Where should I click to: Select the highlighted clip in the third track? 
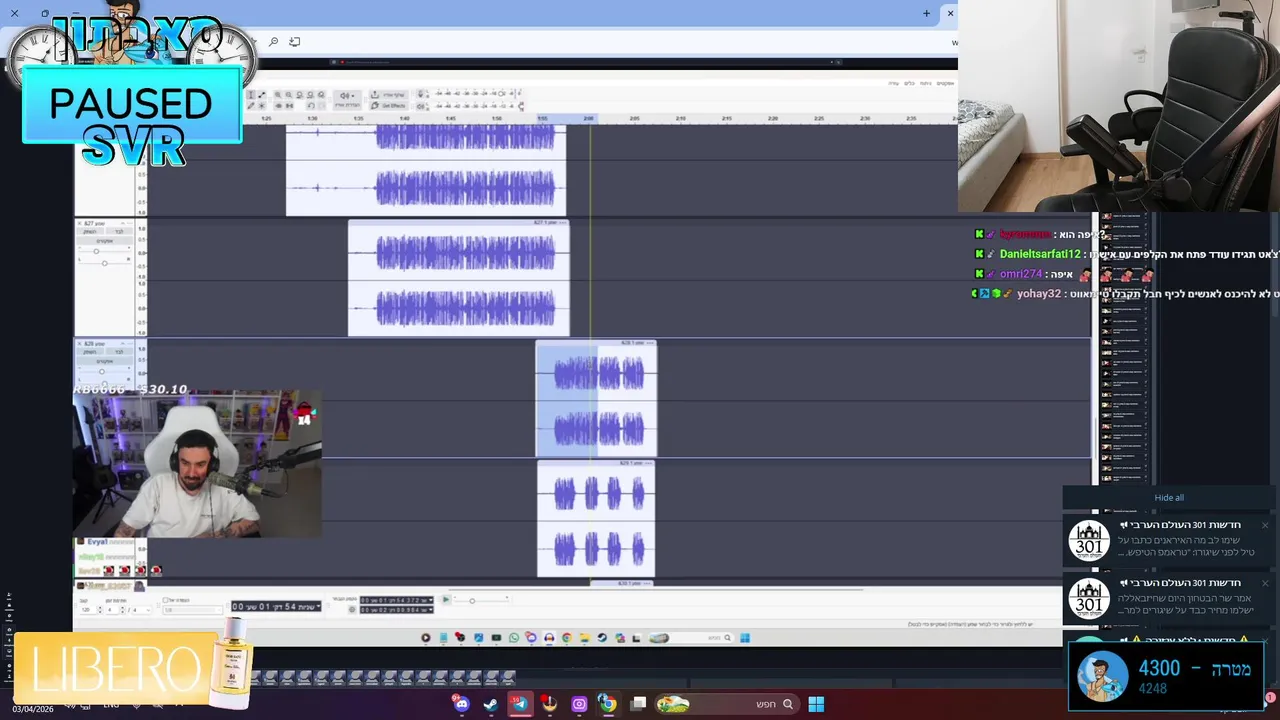596,399
